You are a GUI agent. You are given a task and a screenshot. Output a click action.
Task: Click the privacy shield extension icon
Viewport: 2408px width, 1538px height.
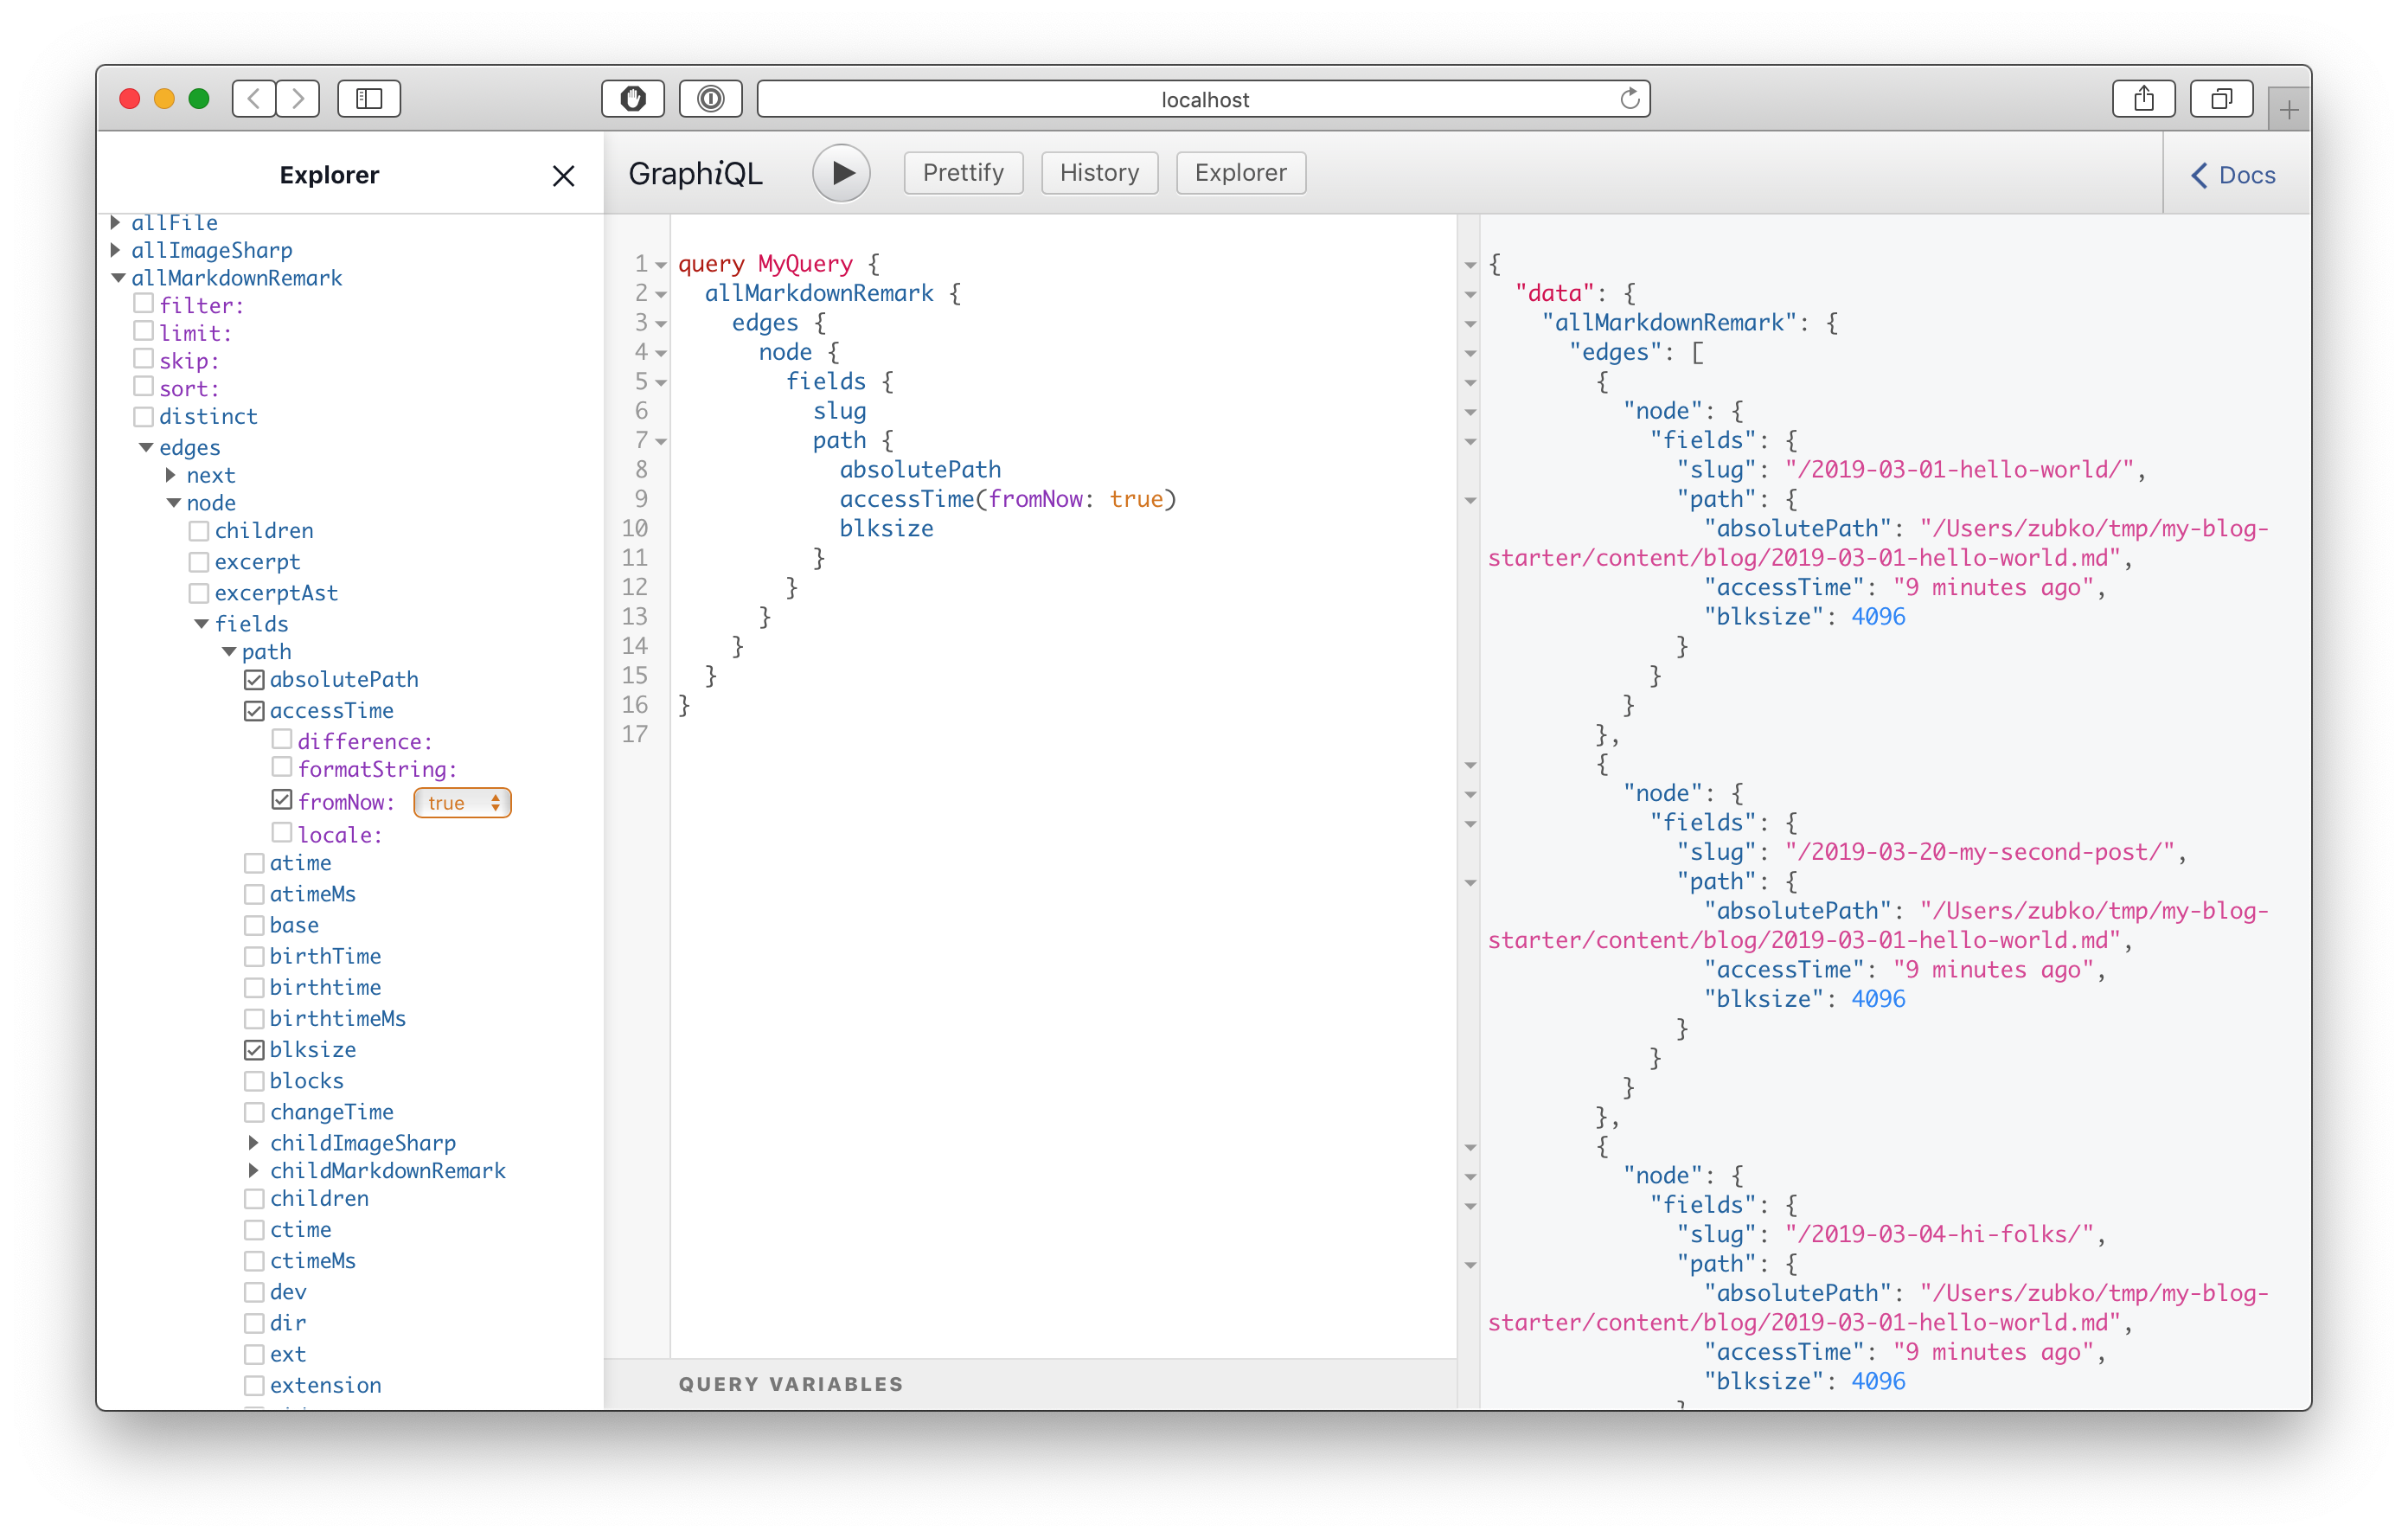pyautogui.click(x=632, y=98)
